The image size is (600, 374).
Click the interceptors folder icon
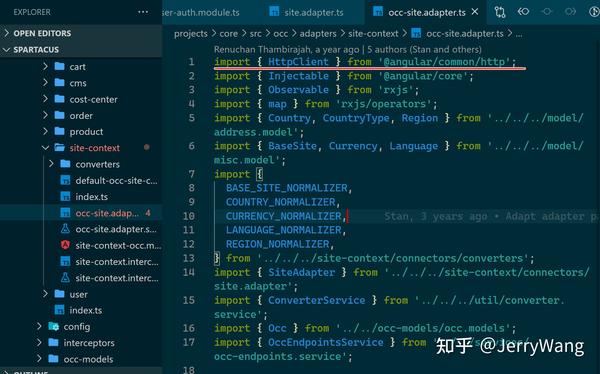point(54,343)
